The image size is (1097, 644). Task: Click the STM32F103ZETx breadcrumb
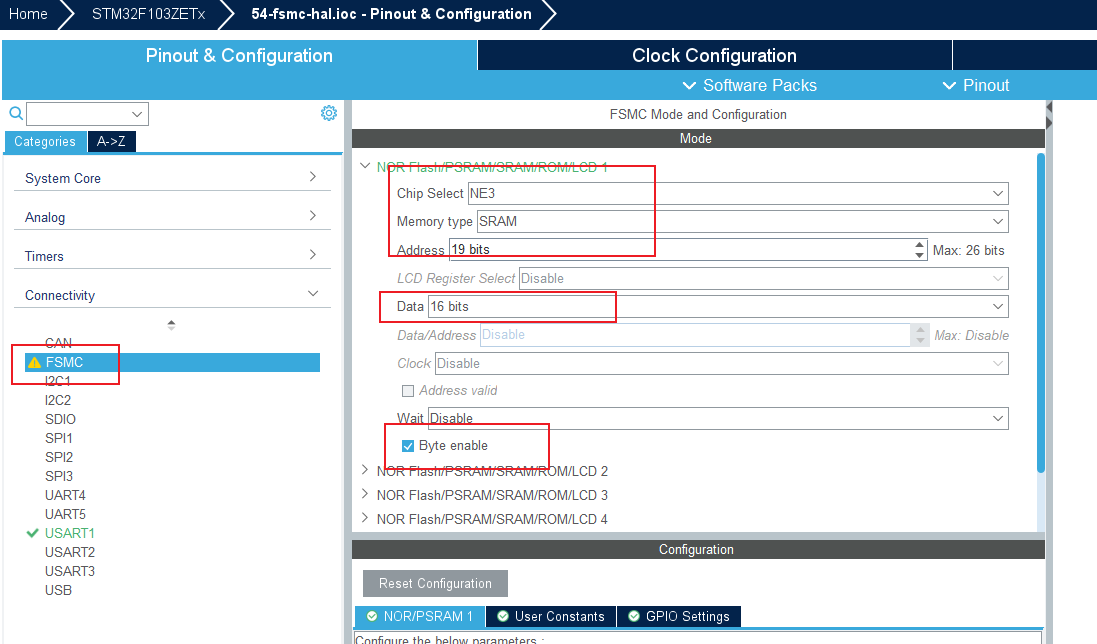pyautogui.click(x=148, y=14)
